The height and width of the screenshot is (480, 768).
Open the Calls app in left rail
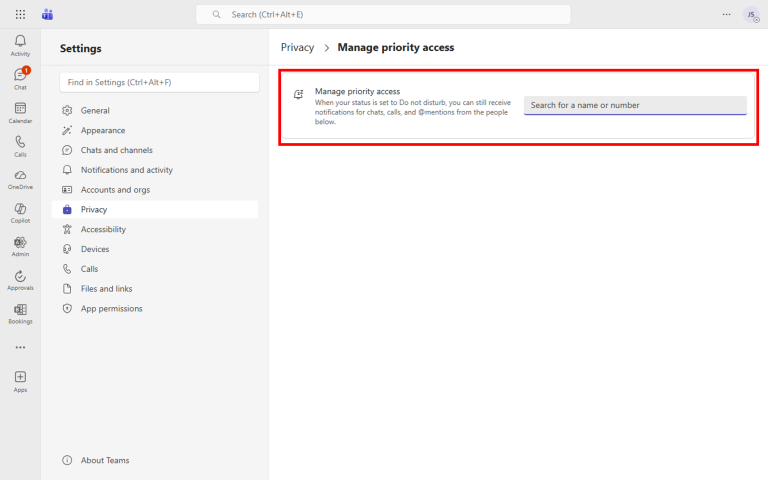click(x=20, y=146)
